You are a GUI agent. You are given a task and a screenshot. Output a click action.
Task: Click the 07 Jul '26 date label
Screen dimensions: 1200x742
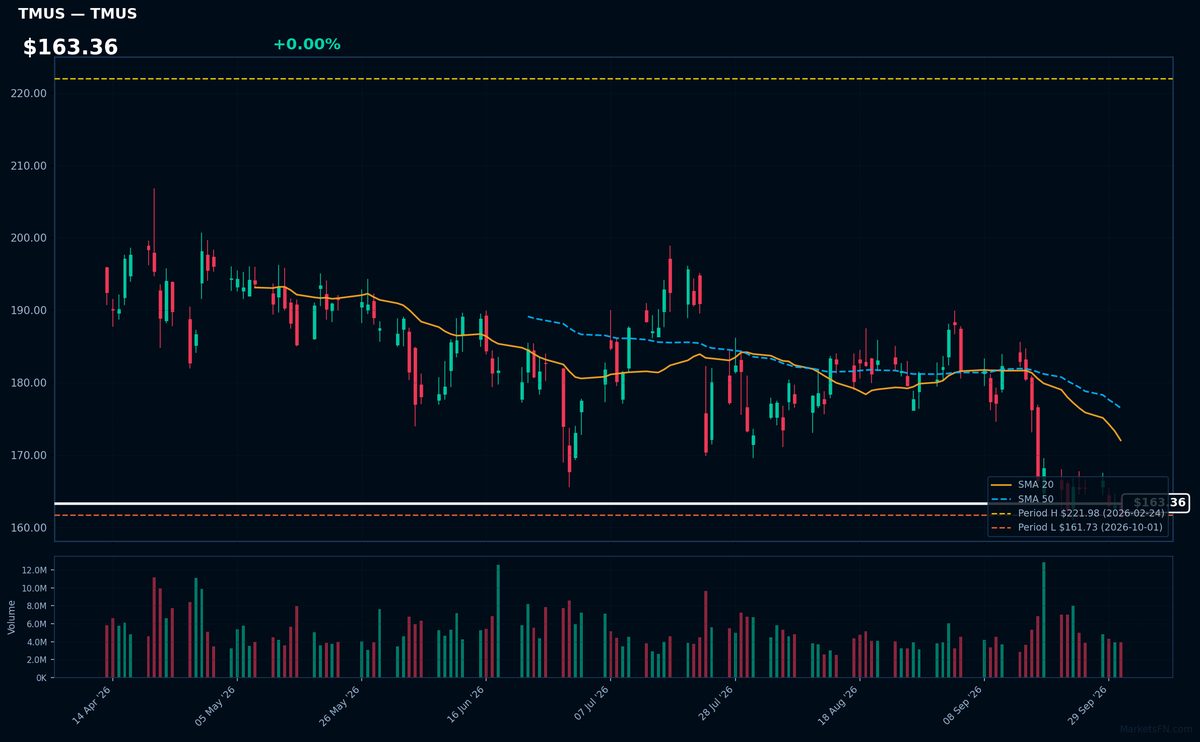590,704
